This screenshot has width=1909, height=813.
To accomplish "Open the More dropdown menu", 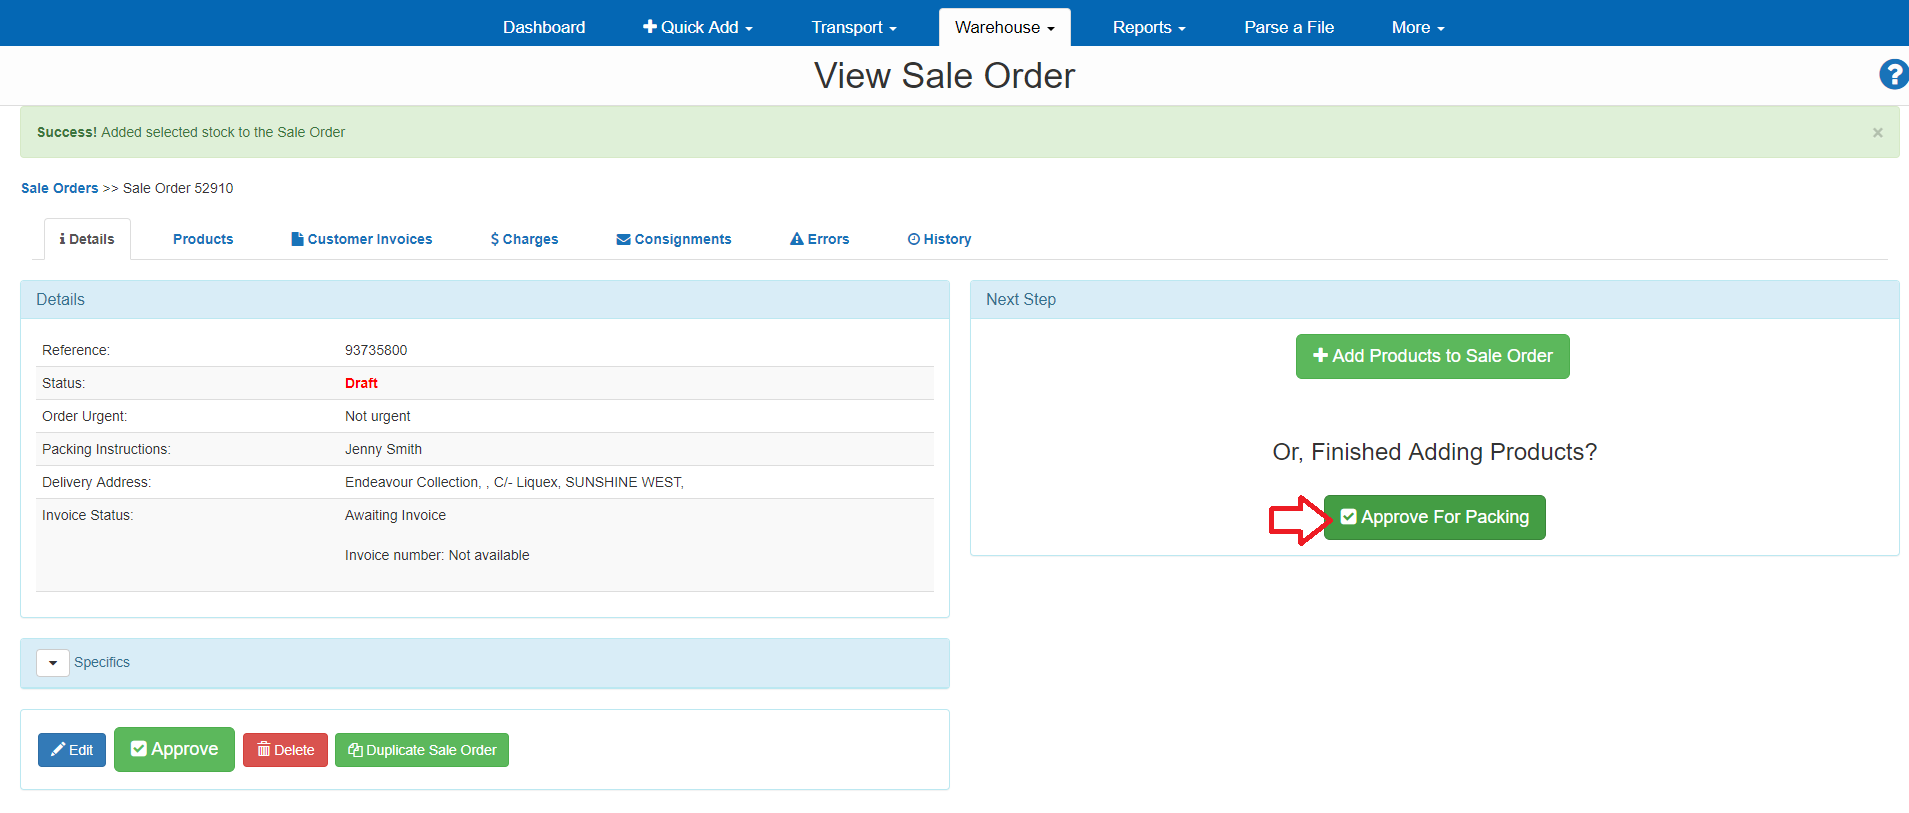I will (1418, 27).
